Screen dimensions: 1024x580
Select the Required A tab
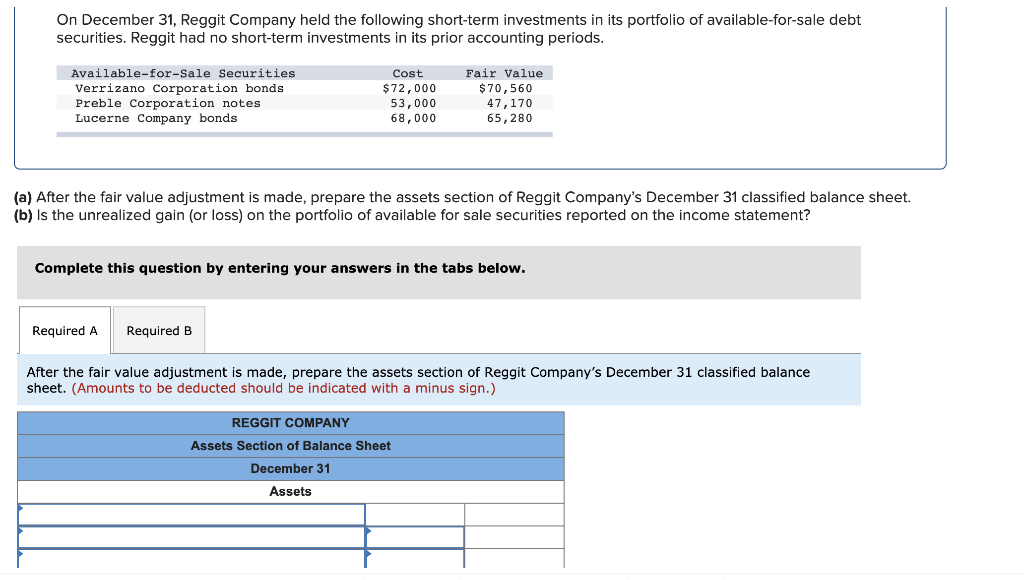[x=64, y=330]
